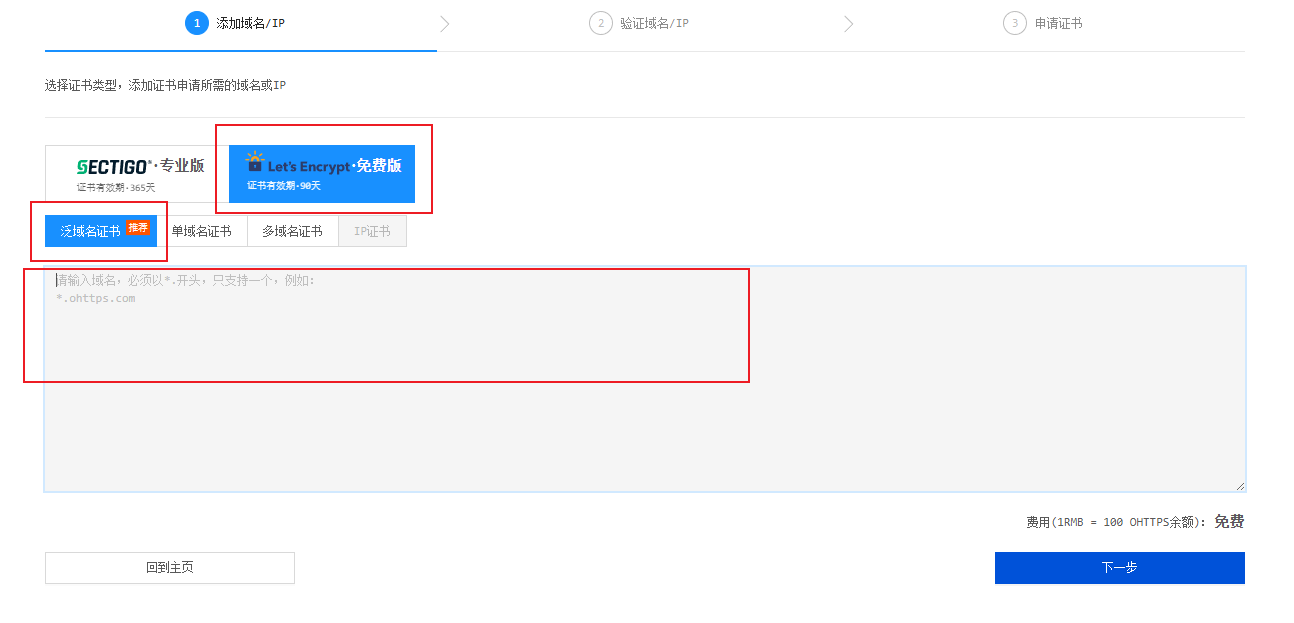
Task: Click the Sectigo brand logo
Action: (115, 166)
